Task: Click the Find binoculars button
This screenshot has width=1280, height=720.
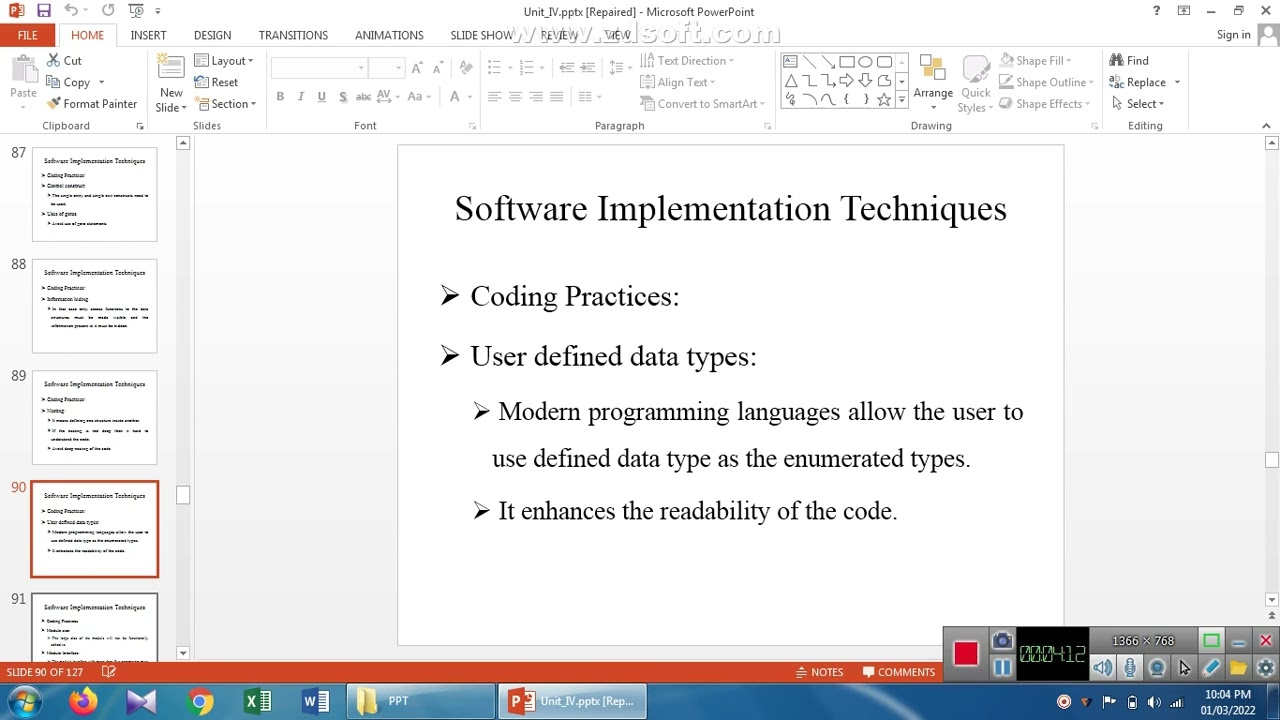Action: coord(1129,60)
